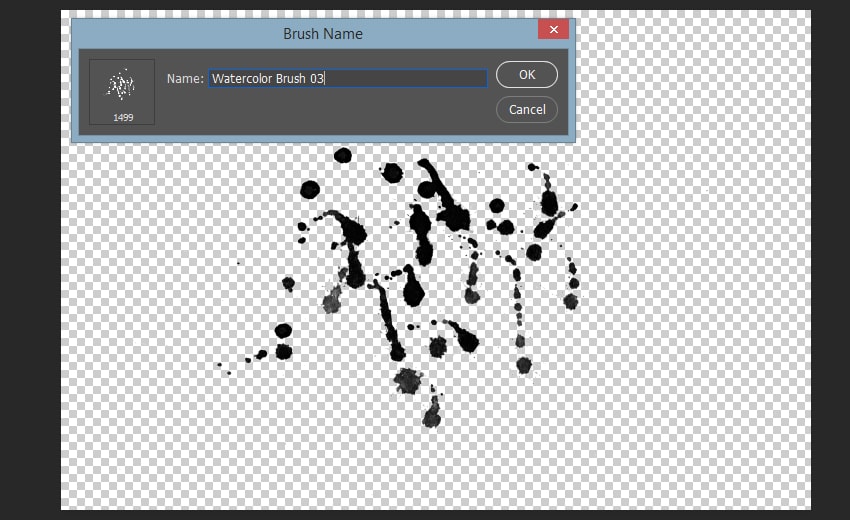The height and width of the screenshot is (520, 850).
Task: Click transparent canvas in bottom-left corner
Action: (x=100, y=480)
